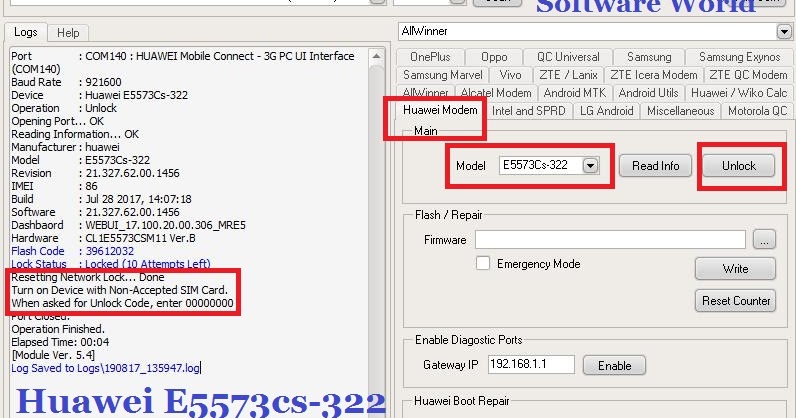Click the Flash Code 39612032 line
Image resolution: width=796 pixels, height=418 pixels.
tap(73, 251)
